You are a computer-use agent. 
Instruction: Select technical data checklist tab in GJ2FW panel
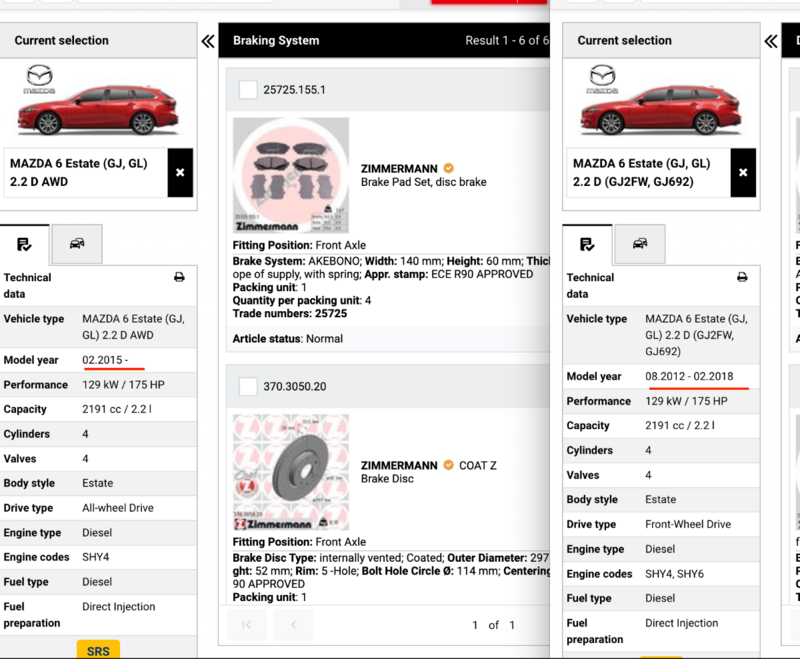[588, 243]
